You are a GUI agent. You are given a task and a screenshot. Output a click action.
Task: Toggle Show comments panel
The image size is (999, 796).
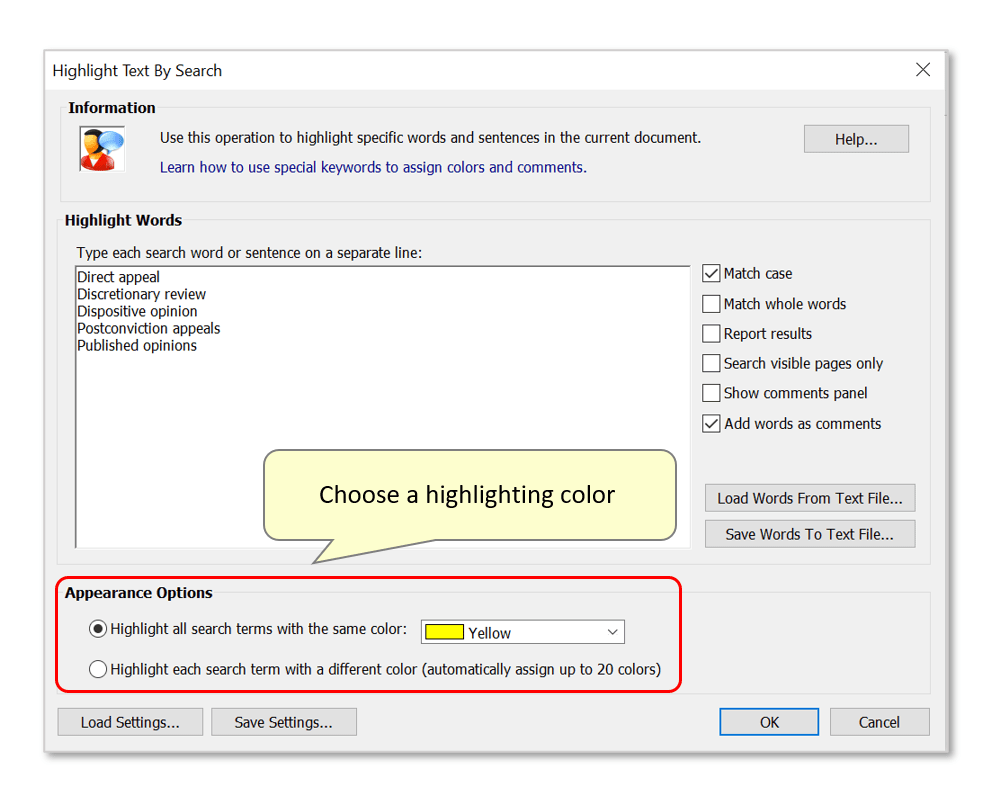(711, 393)
